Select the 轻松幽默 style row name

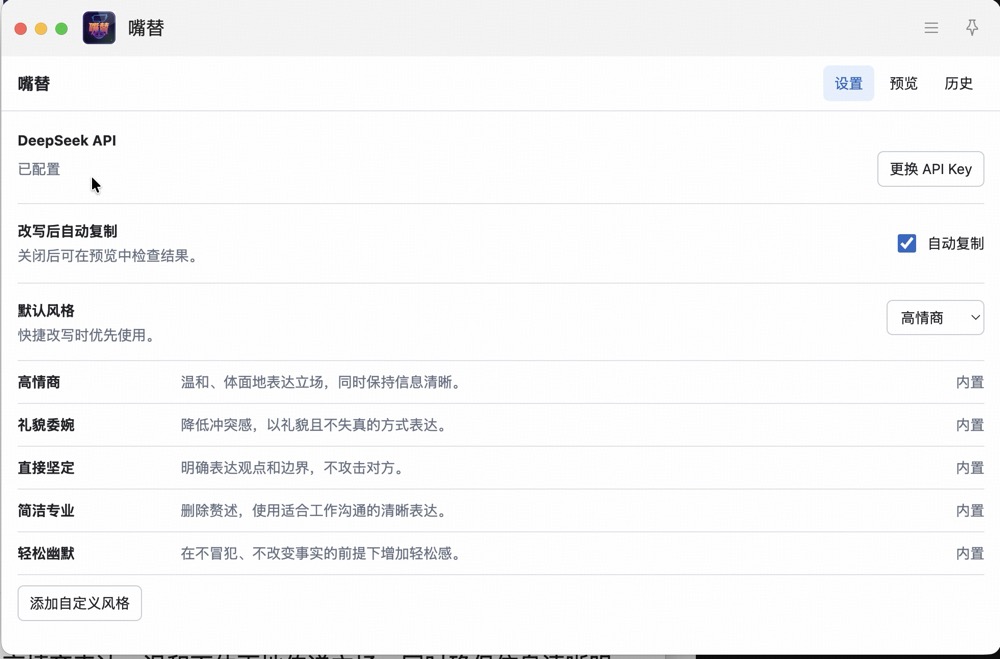(46, 553)
